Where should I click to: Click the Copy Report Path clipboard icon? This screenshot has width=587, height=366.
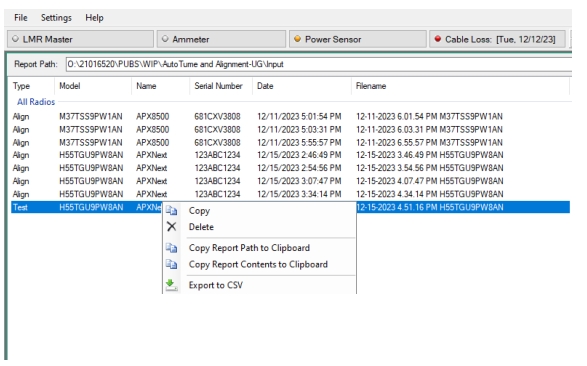click(171, 248)
